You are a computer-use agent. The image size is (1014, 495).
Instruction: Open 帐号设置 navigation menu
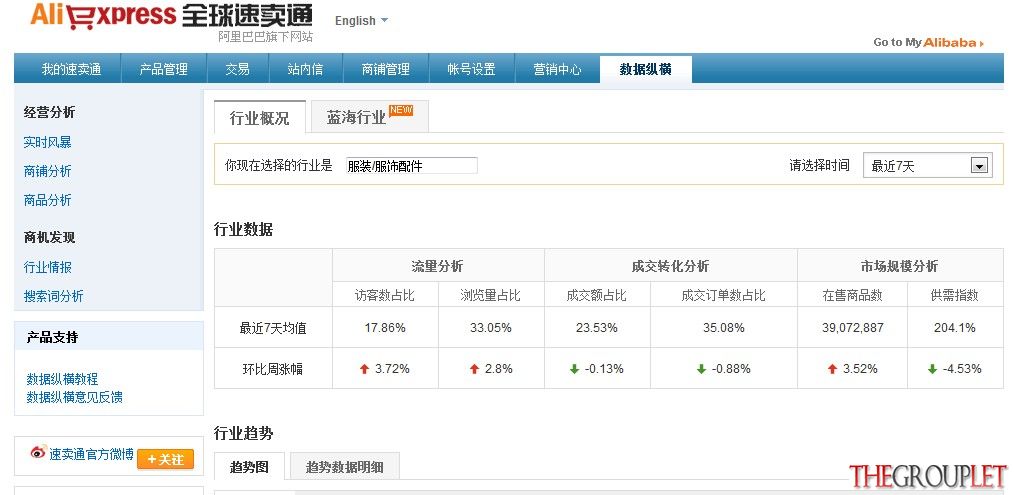[471, 69]
